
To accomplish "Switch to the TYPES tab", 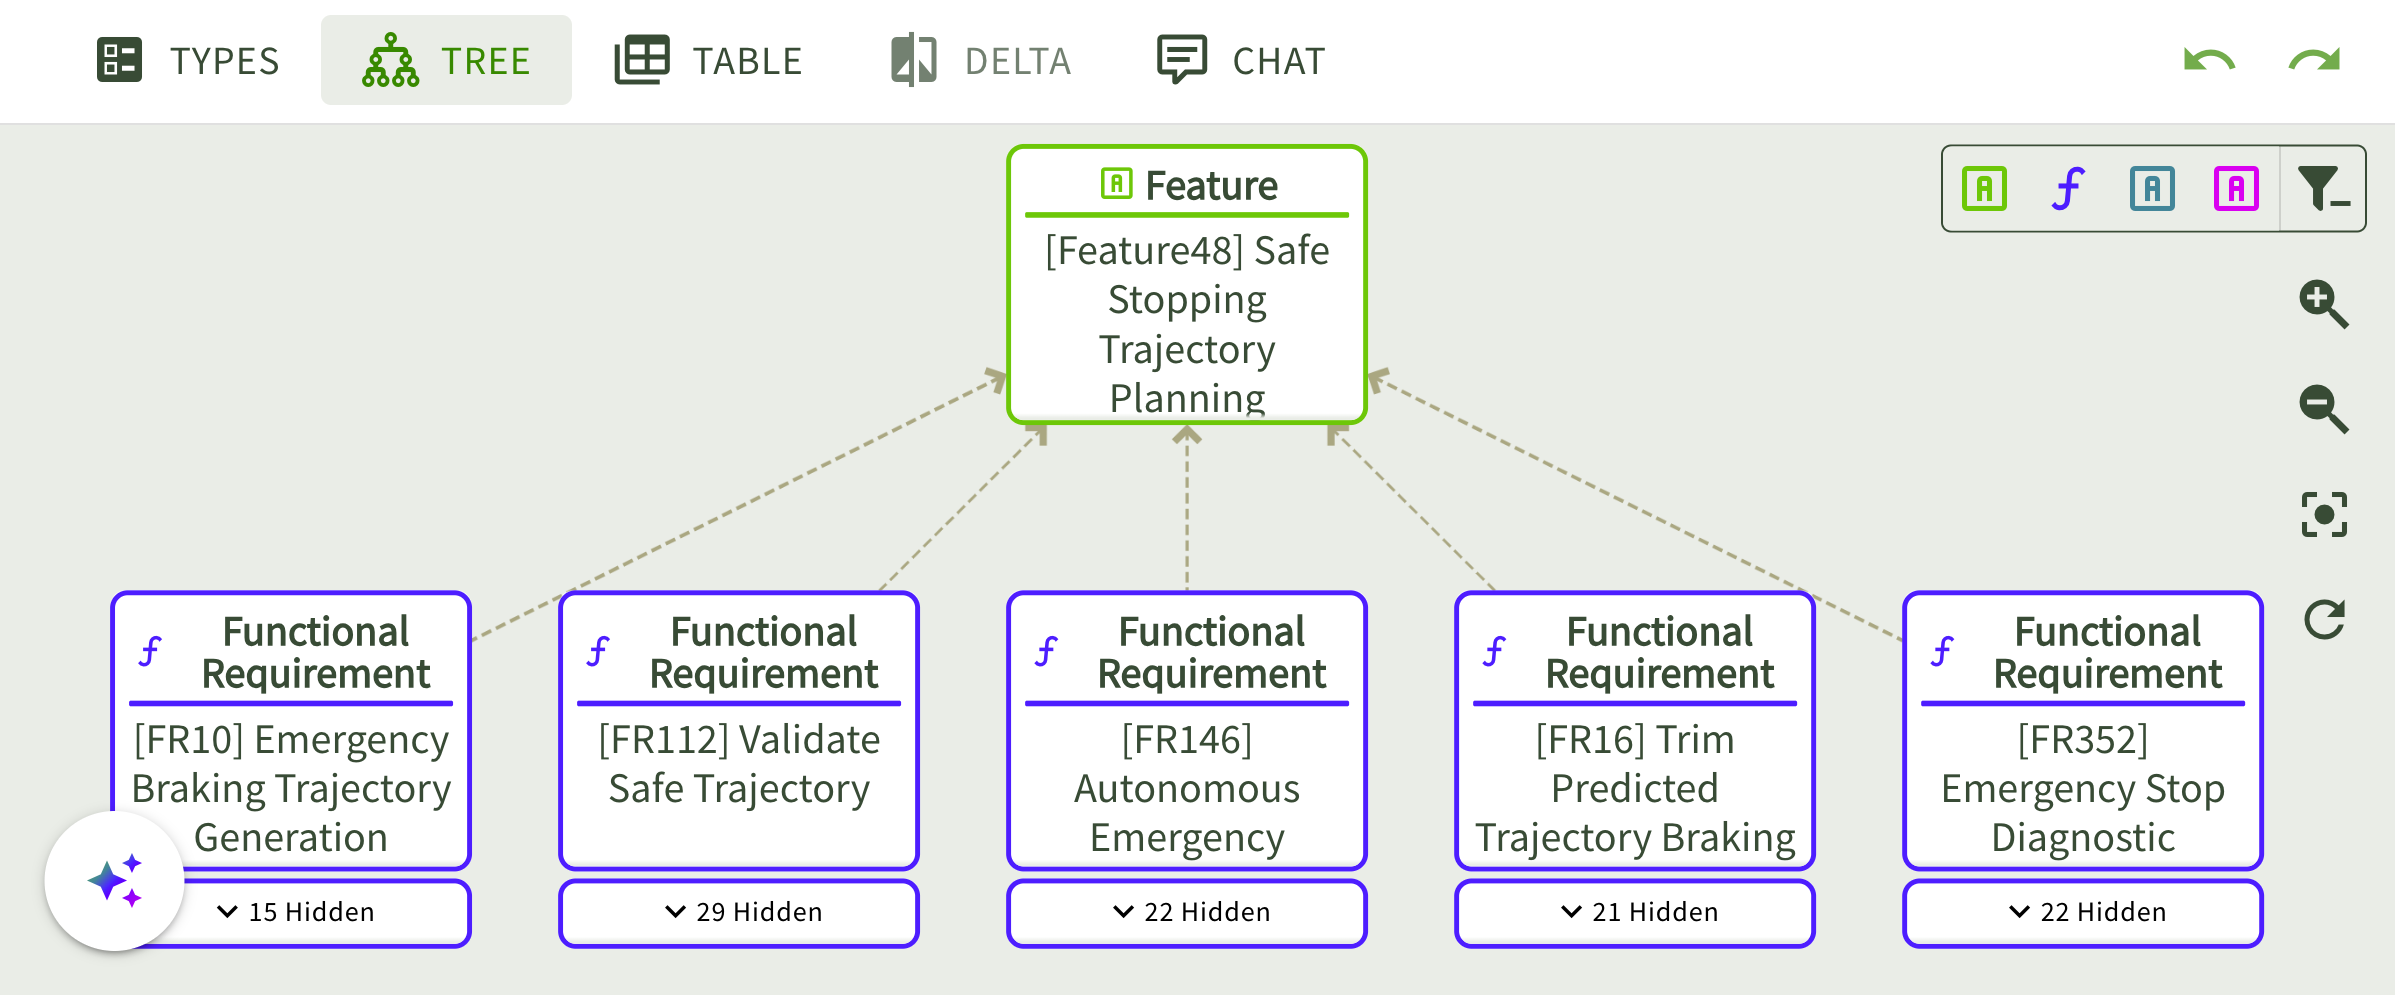I will (x=188, y=61).
